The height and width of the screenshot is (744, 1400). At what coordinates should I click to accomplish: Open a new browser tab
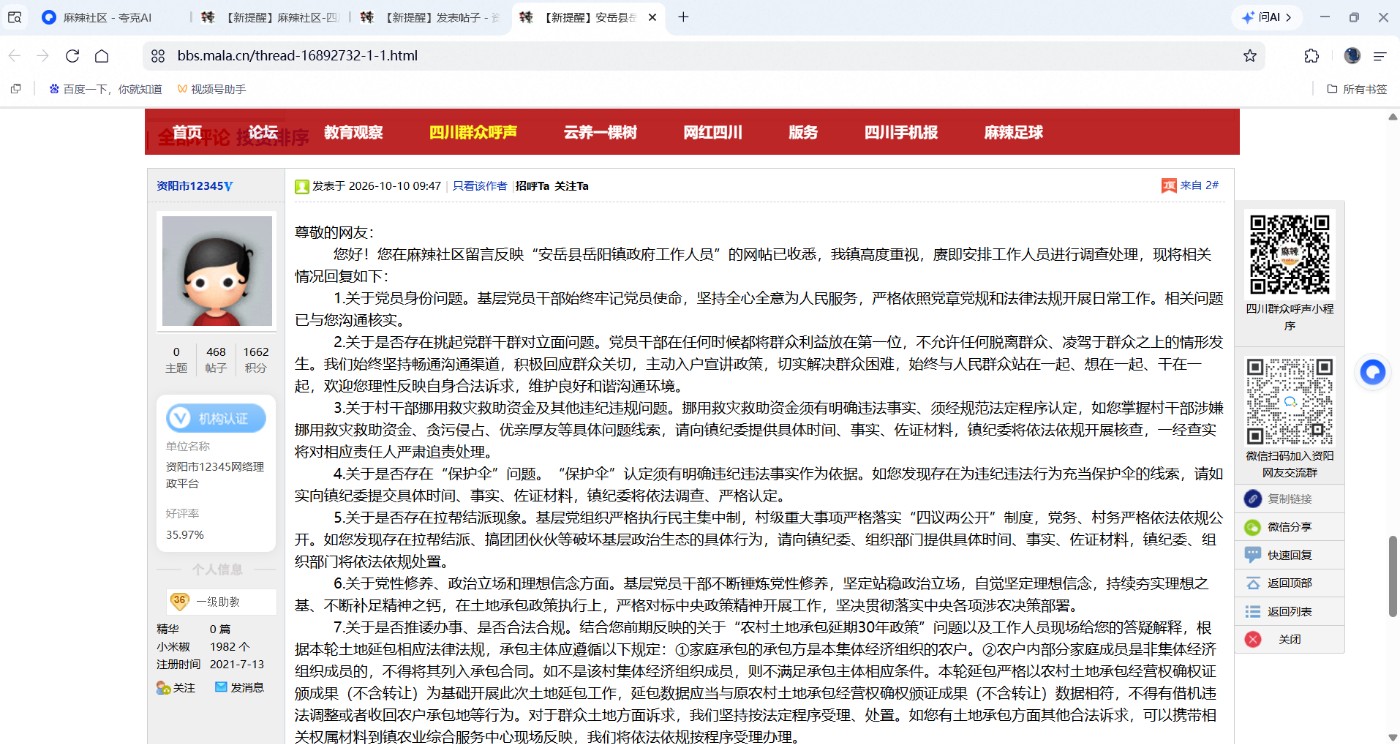click(683, 17)
